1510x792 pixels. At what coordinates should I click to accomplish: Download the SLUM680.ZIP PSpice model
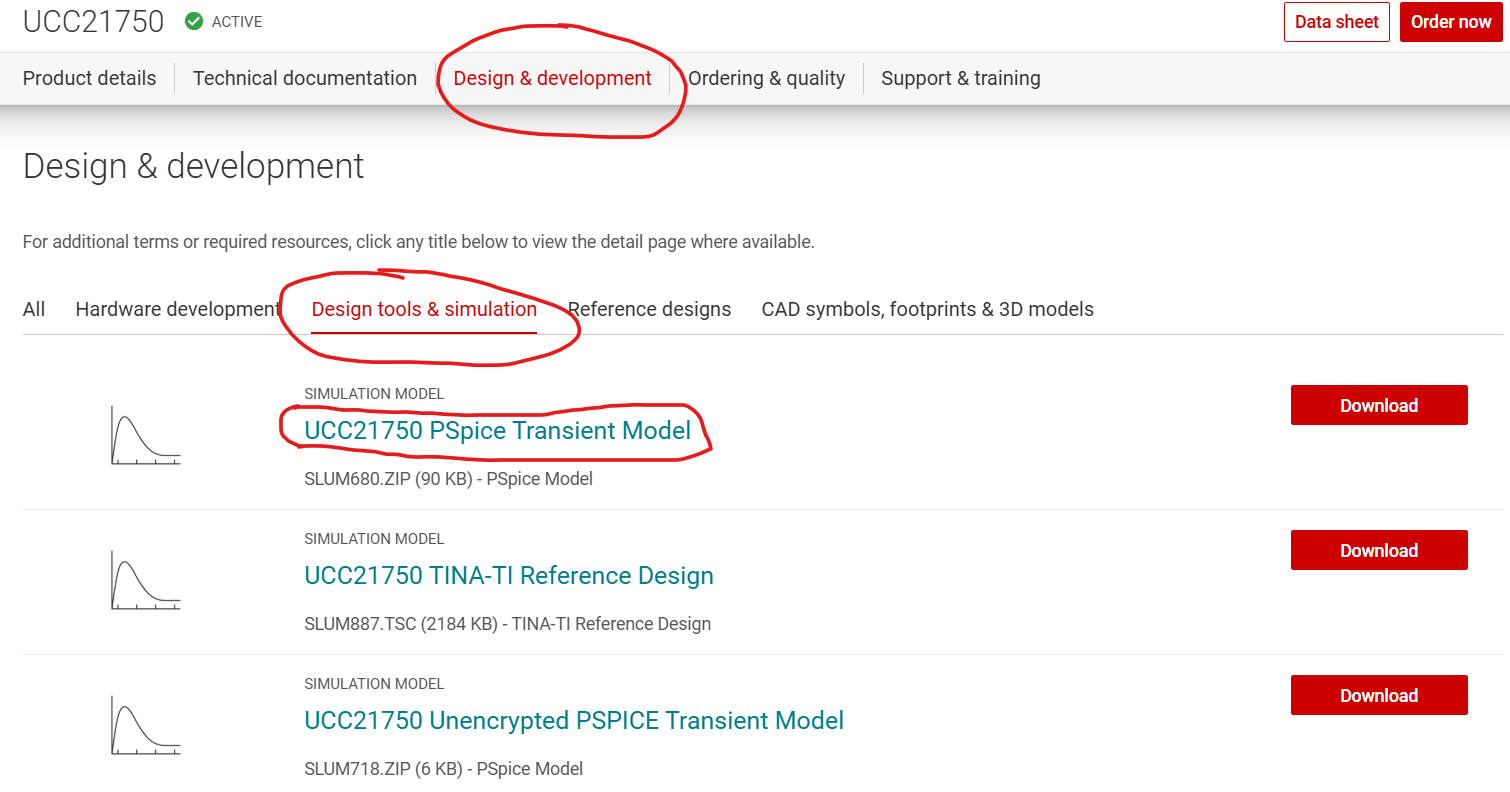tap(1379, 405)
